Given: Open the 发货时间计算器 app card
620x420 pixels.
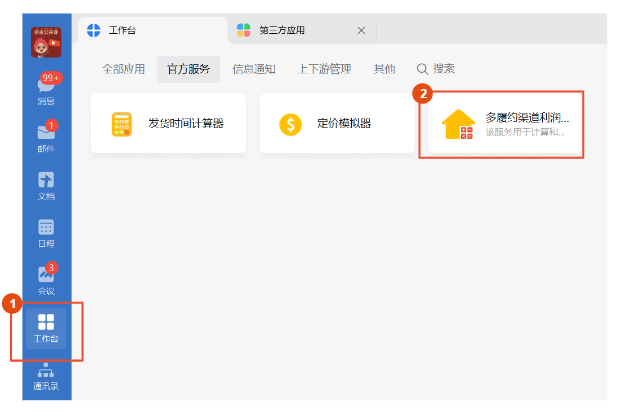Looking at the screenshot, I should click(168, 124).
